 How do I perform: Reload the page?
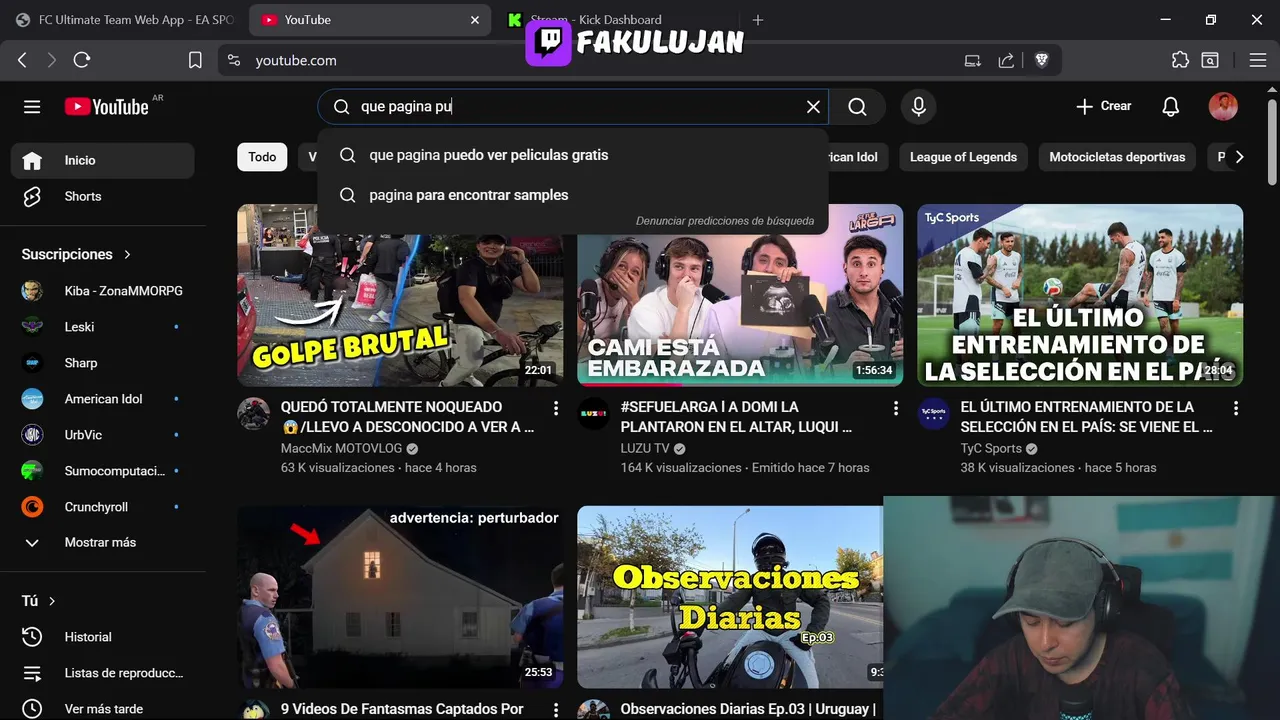point(82,60)
